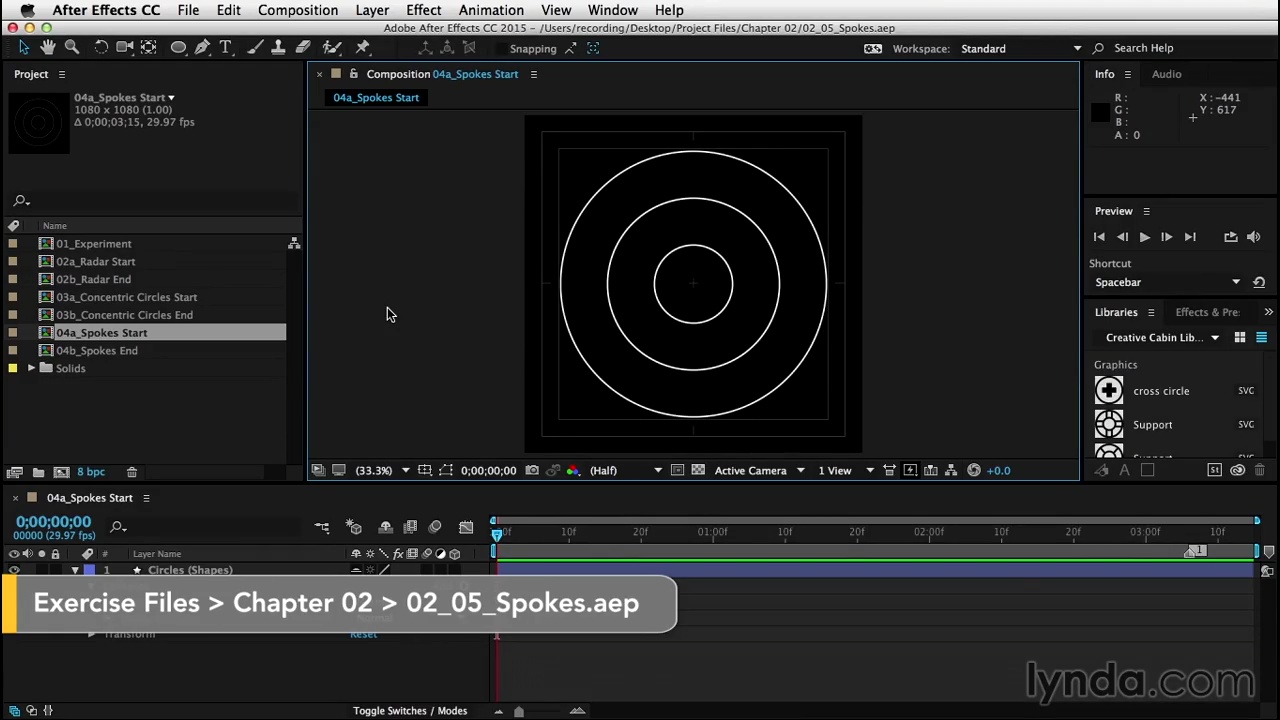Viewport: 1280px width, 720px height.
Task: Select 04b_Spokes End composition
Action: click(x=96, y=351)
